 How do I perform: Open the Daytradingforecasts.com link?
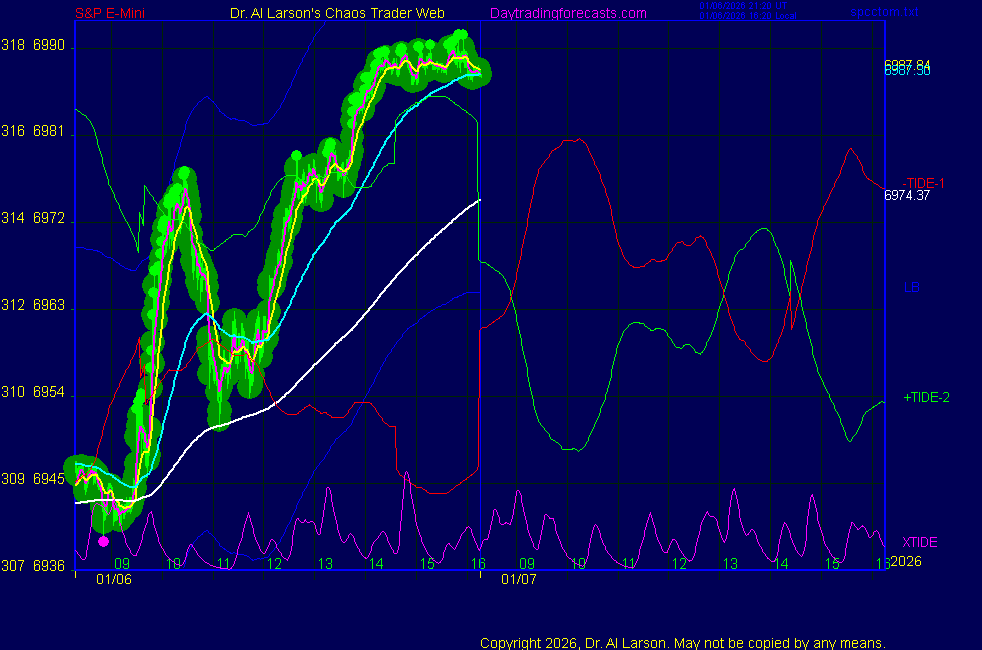point(567,13)
